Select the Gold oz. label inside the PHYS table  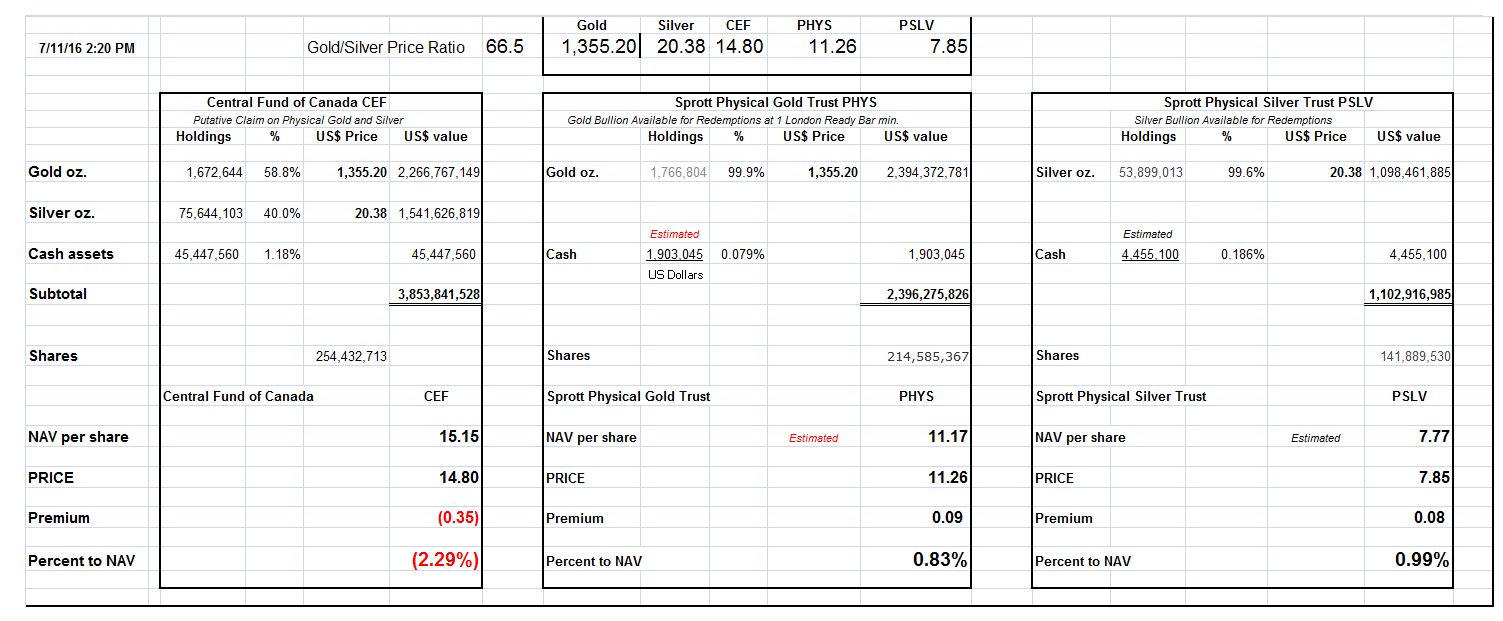[x=573, y=172]
